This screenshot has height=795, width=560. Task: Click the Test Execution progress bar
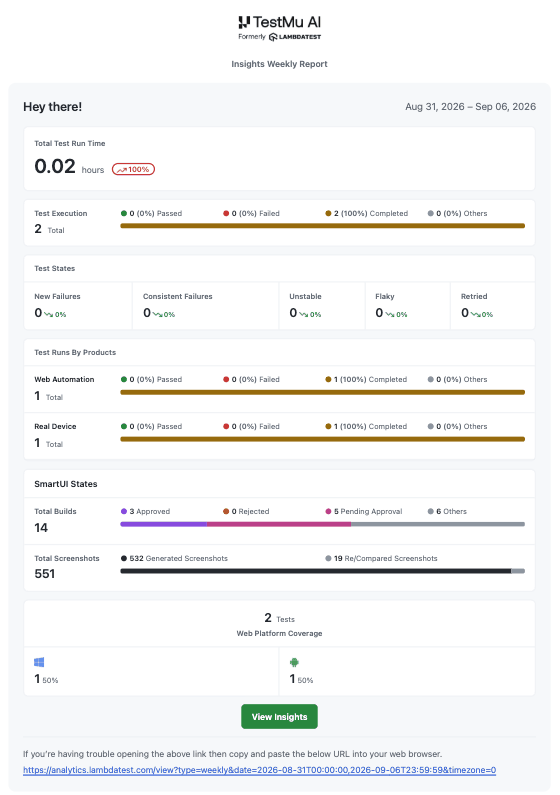322,226
